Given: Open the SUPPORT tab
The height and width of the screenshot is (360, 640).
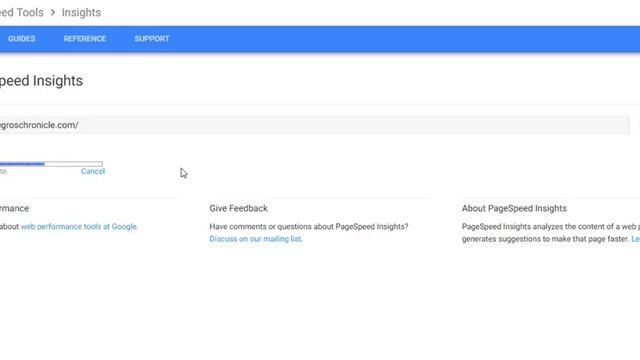Looking at the screenshot, I should coord(152,39).
